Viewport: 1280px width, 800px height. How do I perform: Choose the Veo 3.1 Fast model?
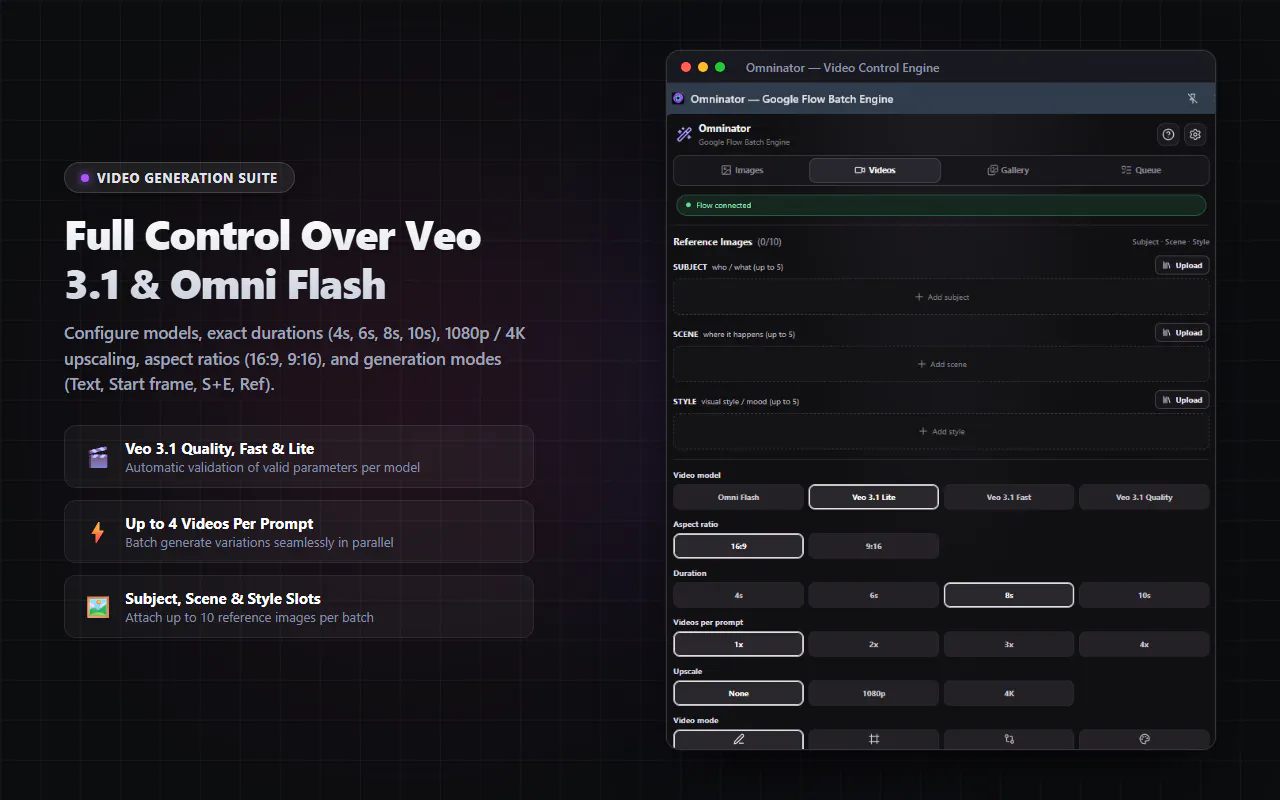1009,497
